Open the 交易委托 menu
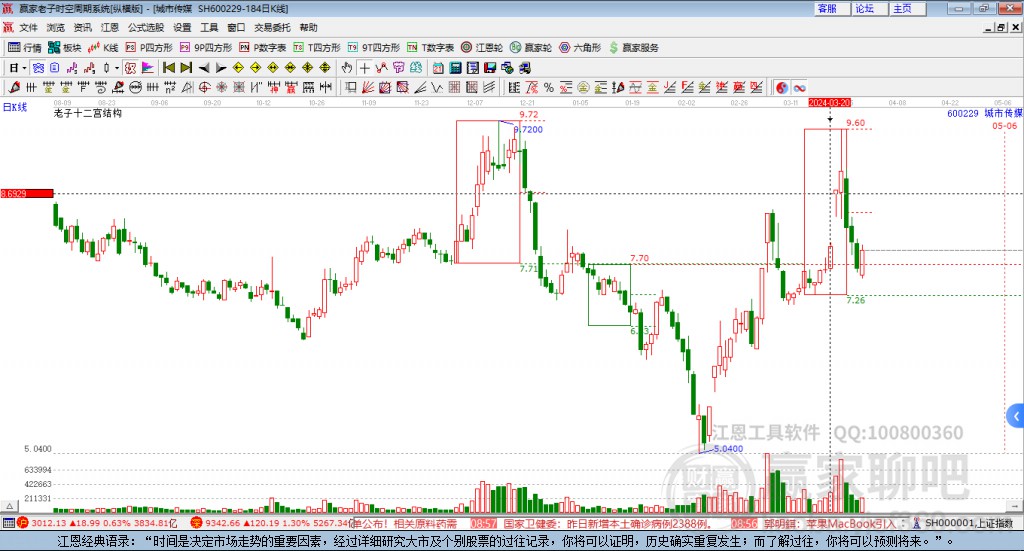 click(x=272, y=27)
